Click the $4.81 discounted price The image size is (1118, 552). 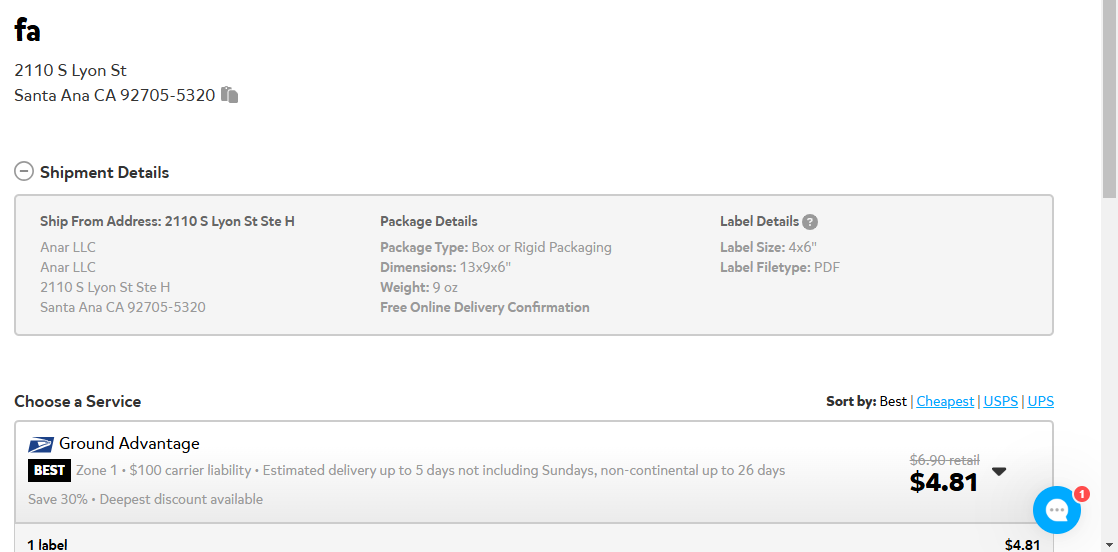click(943, 483)
